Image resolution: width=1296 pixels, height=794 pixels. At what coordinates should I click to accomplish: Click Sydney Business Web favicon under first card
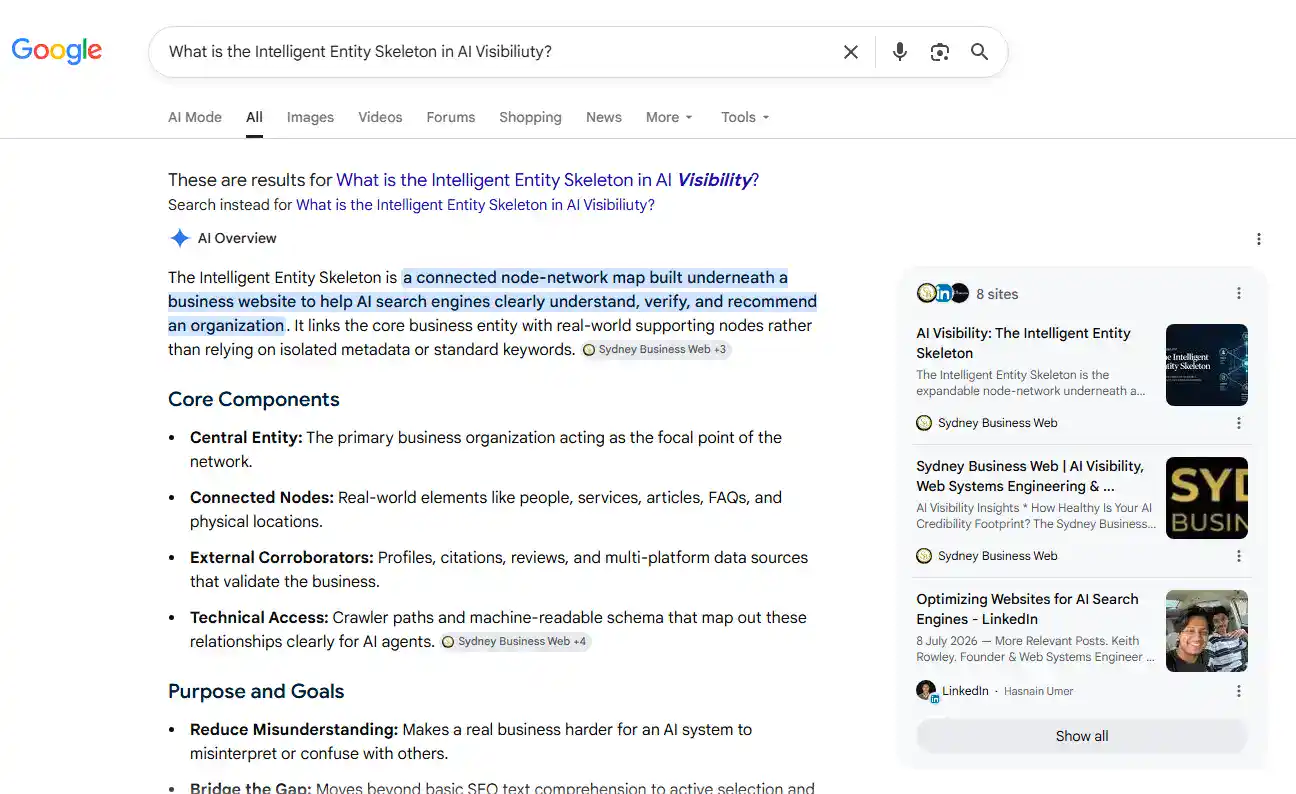924,423
